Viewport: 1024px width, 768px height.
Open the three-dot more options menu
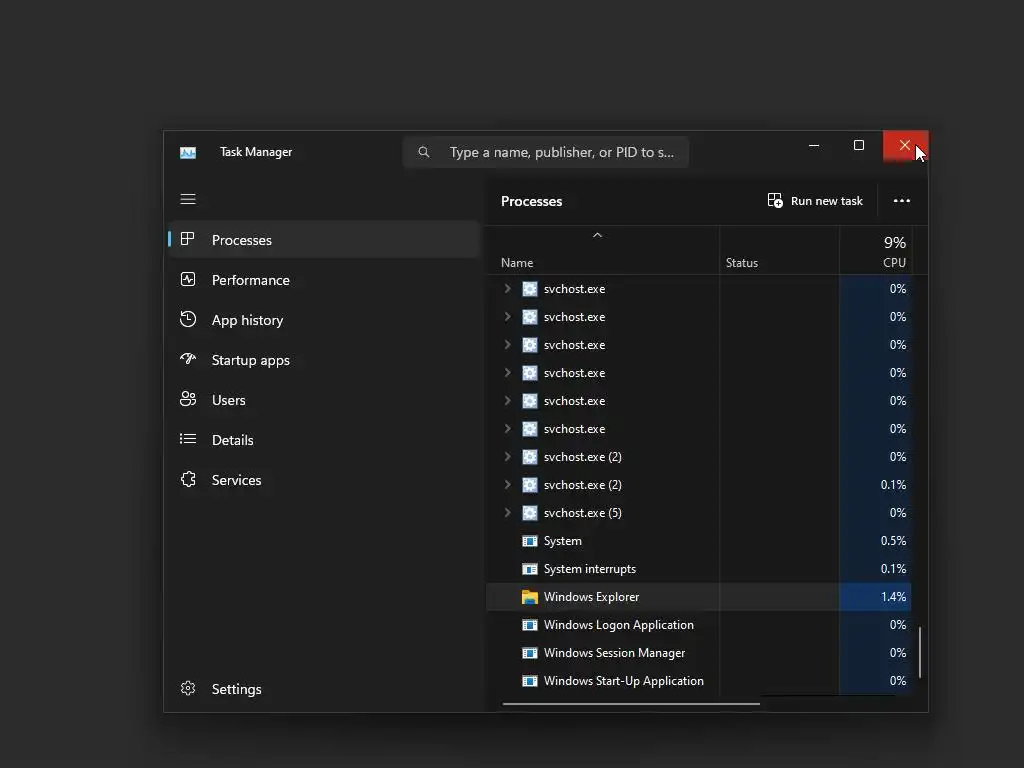(901, 200)
